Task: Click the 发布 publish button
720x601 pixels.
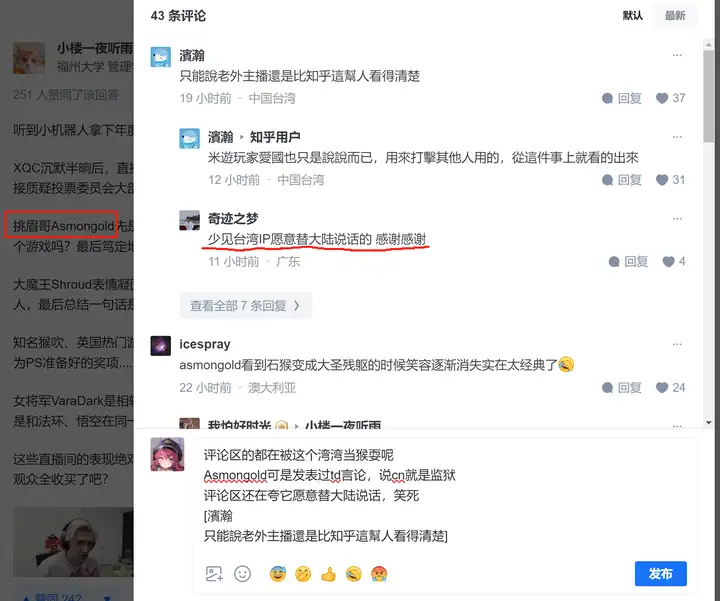Action: pyautogui.click(x=661, y=573)
